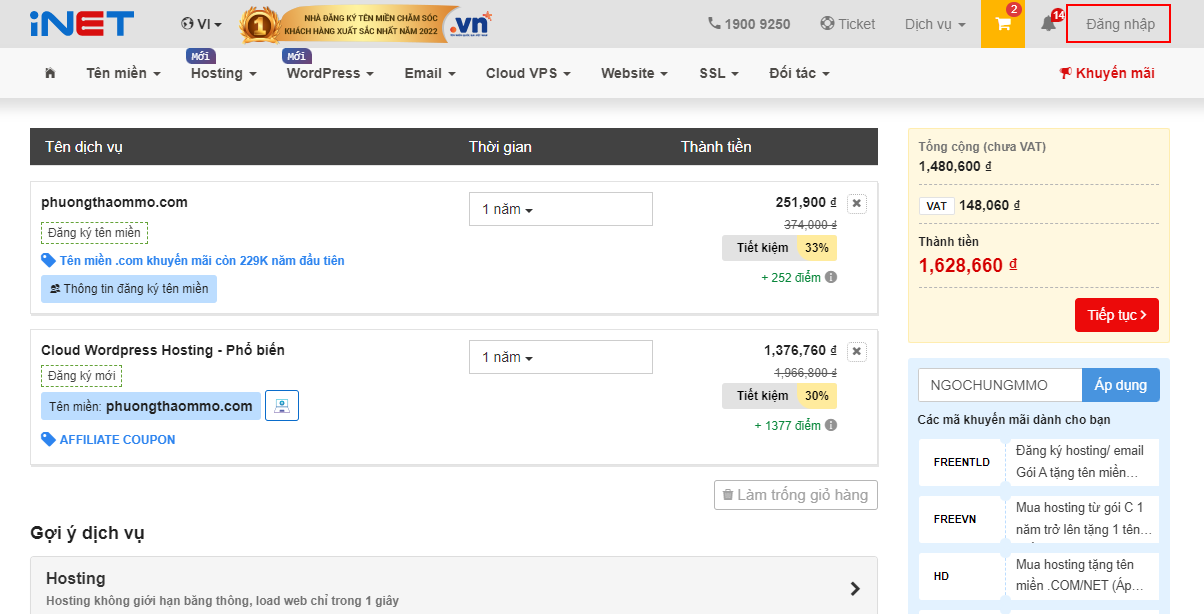Click Áp dụng to apply coupon

pyautogui.click(x=1120, y=385)
